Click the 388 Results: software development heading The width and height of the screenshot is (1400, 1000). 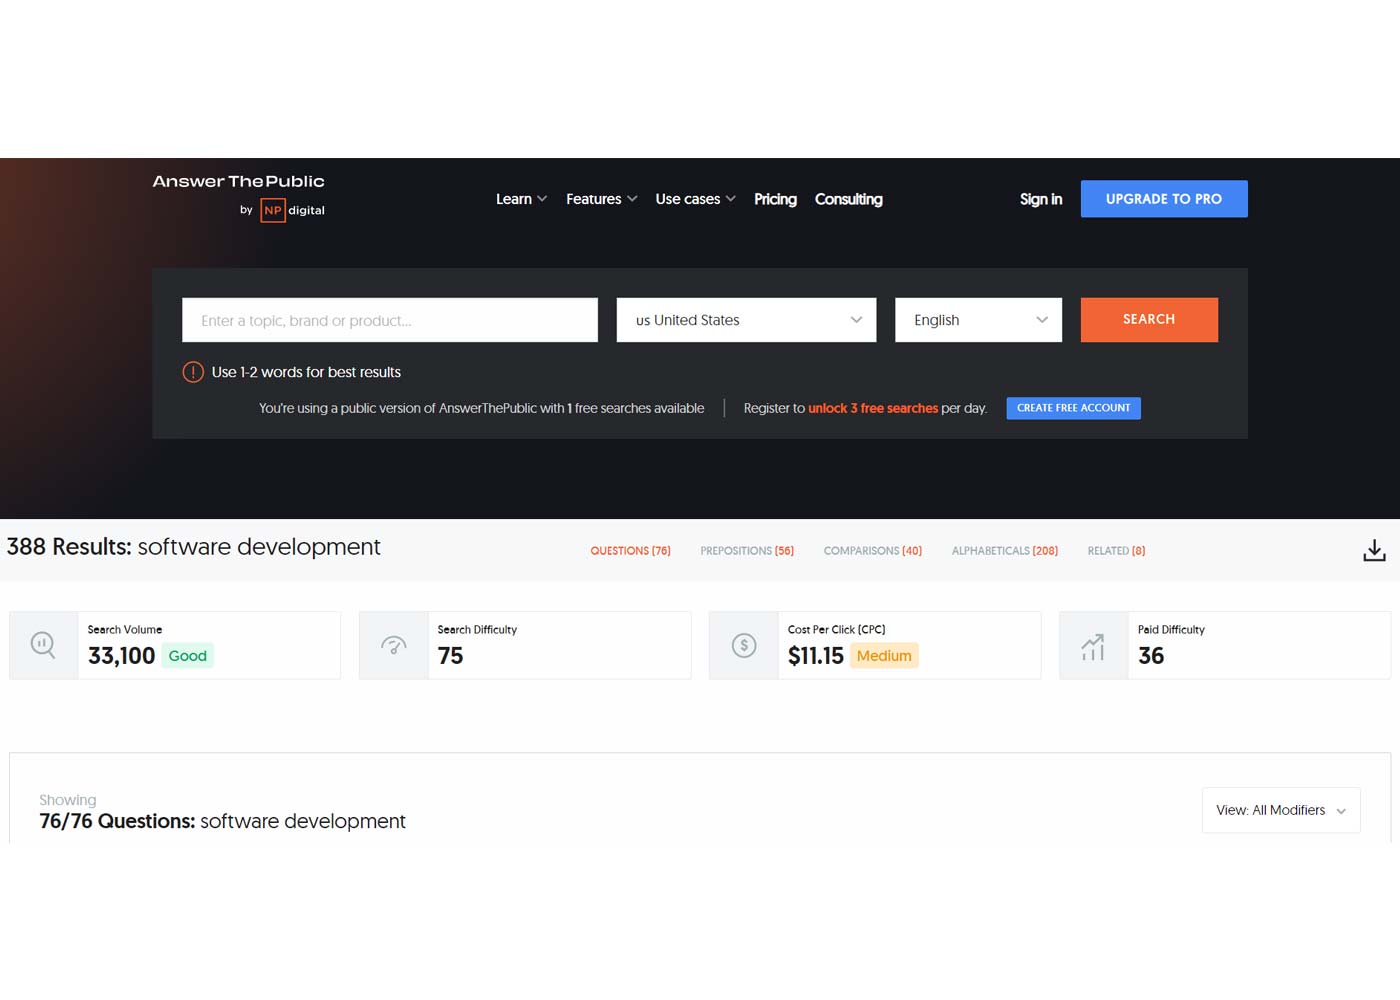[194, 547]
